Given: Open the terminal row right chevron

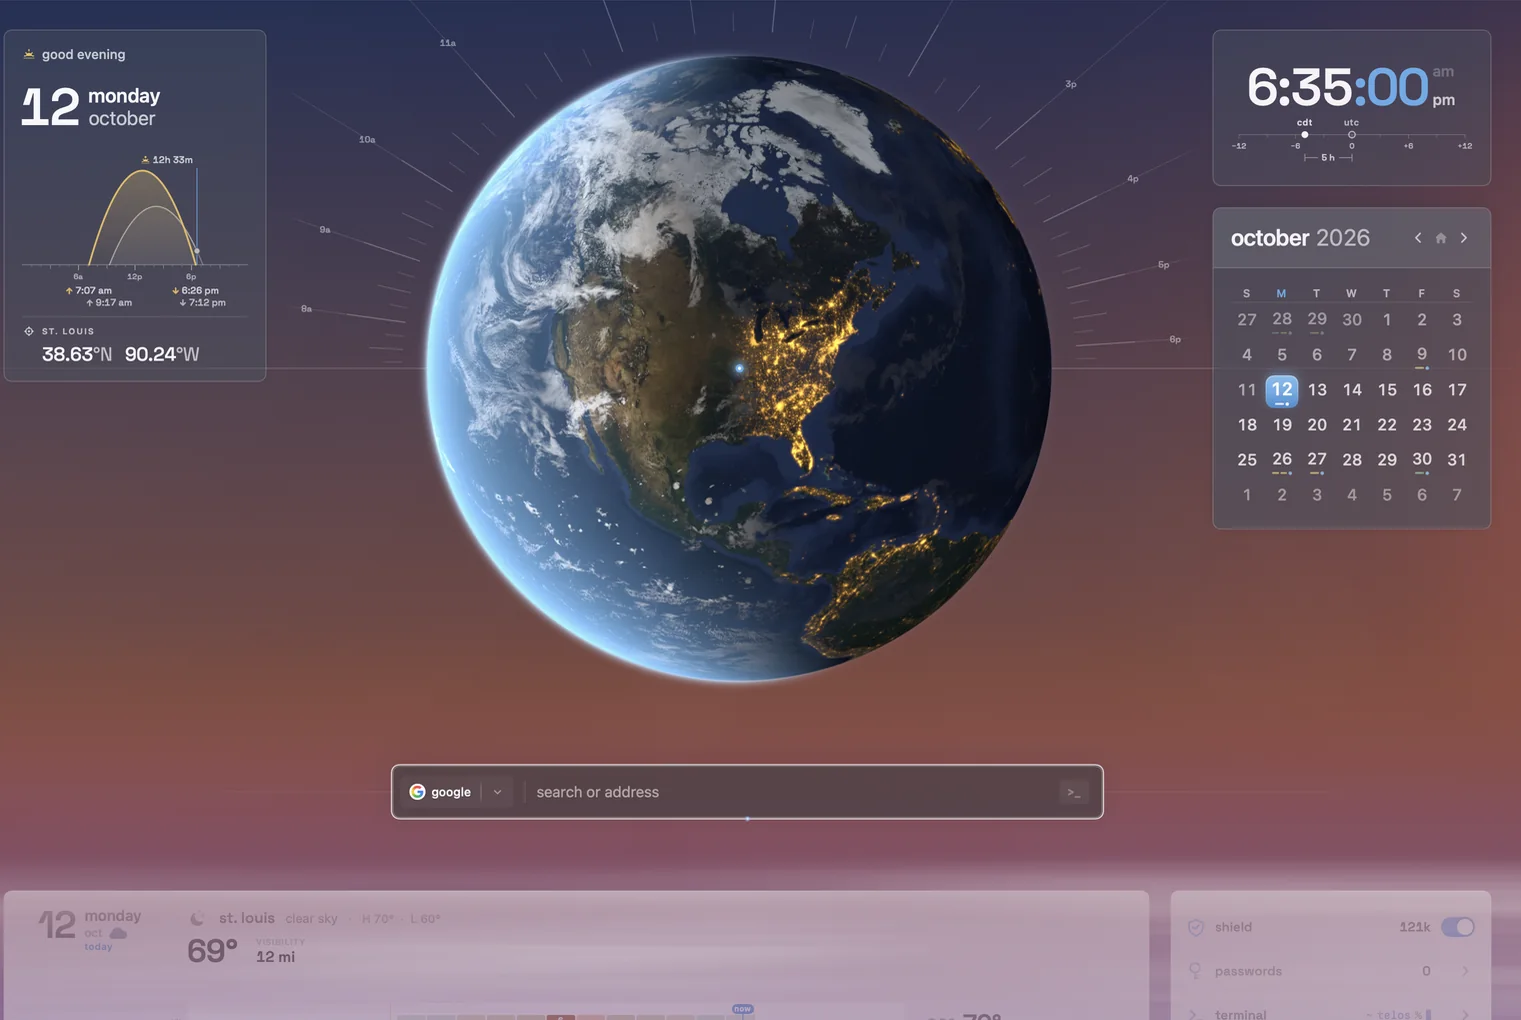Looking at the screenshot, I should [1465, 1014].
